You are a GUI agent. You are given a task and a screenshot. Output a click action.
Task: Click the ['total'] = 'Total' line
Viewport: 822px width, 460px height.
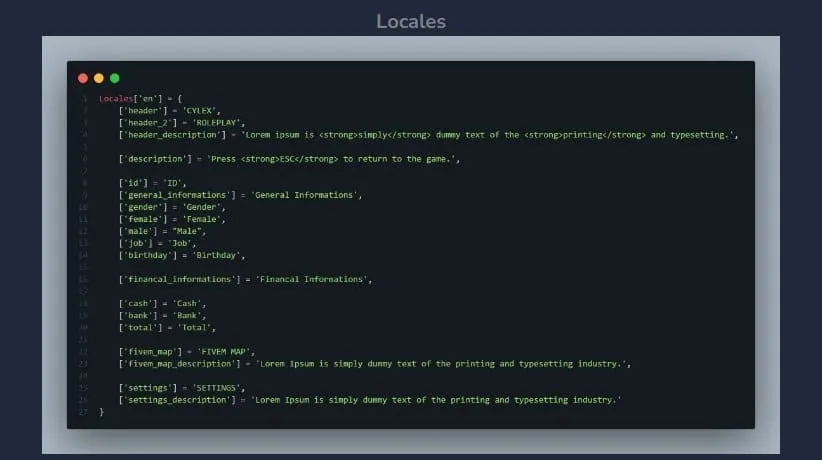pyautogui.click(x=167, y=328)
